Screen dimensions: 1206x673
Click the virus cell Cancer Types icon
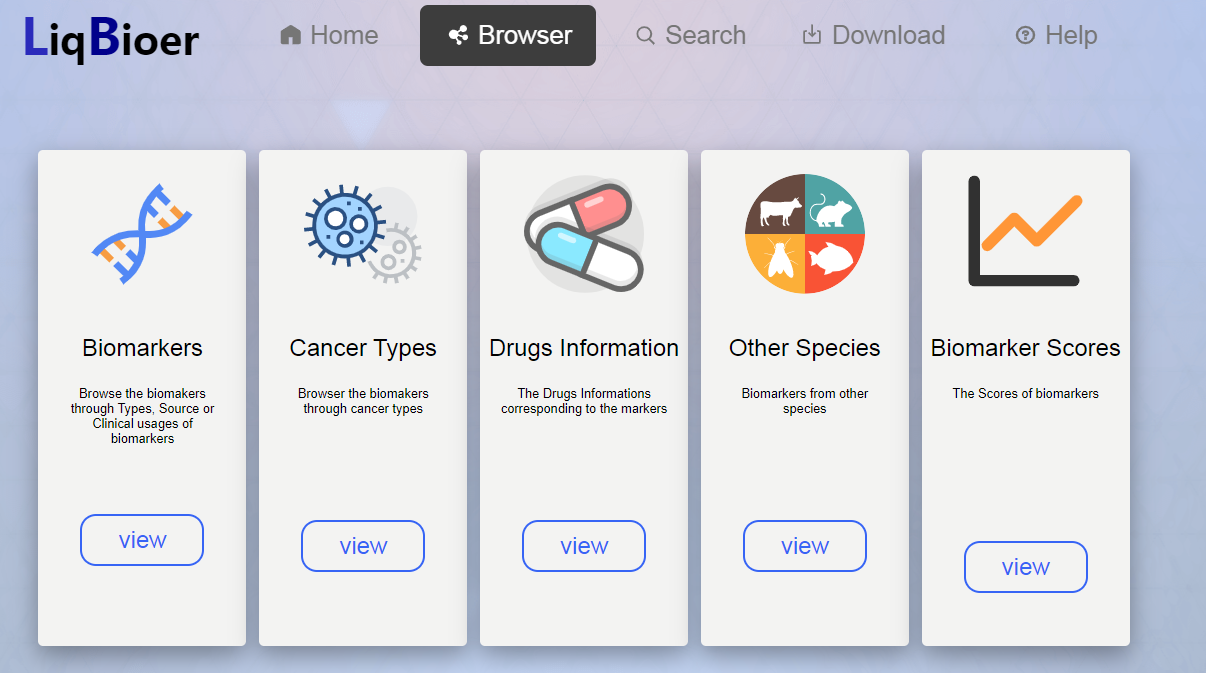362,233
